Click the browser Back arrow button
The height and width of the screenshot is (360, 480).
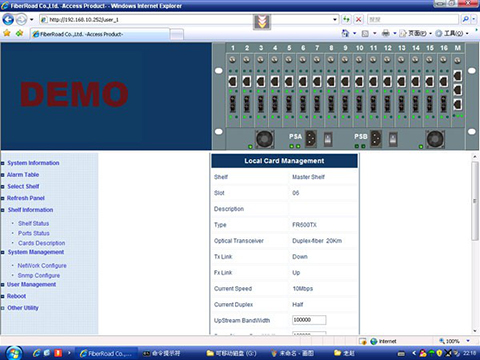tap(8, 20)
